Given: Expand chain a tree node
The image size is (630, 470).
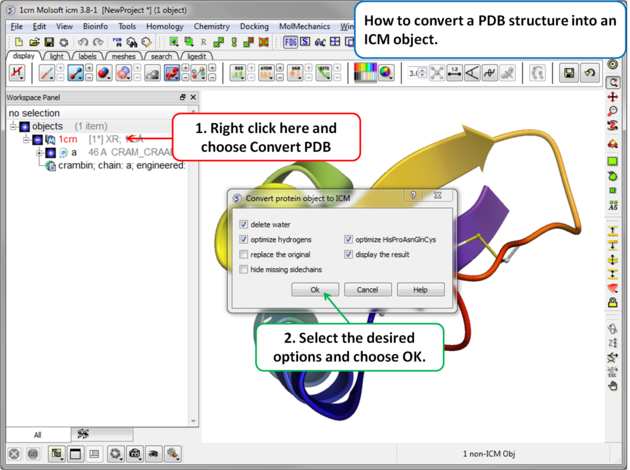Looking at the screenshot, I should 39,153.
